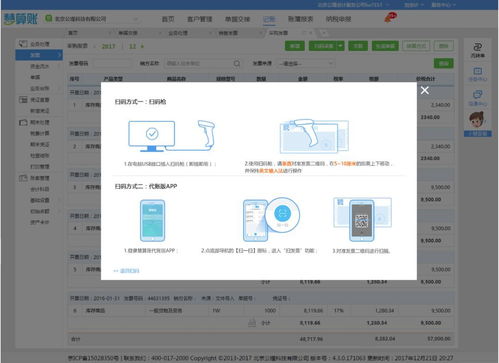
Task: Switch to the fourth page tab
Action: [228, 33]
